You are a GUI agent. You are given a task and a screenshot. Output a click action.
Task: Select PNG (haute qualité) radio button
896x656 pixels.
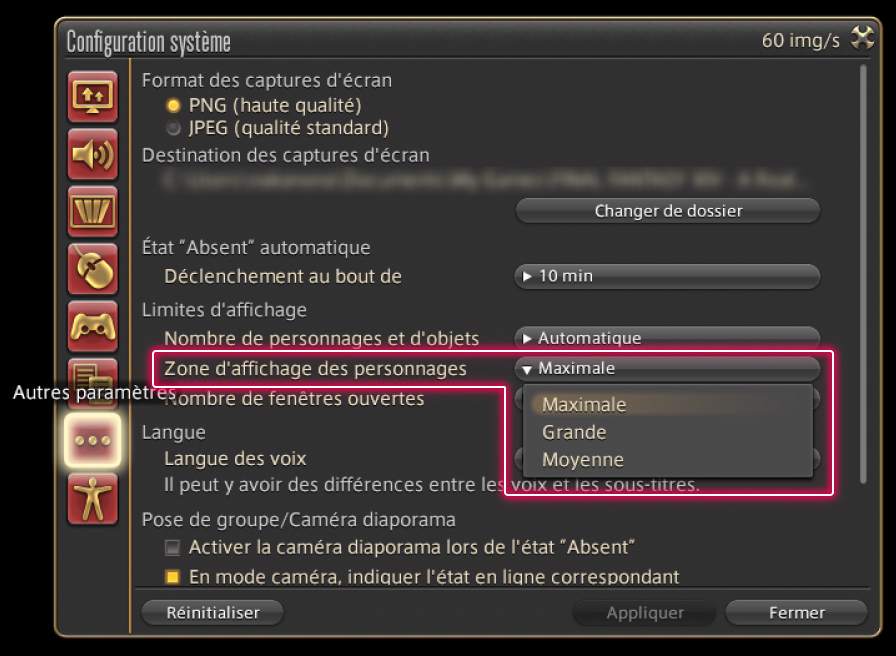(174, 105)
